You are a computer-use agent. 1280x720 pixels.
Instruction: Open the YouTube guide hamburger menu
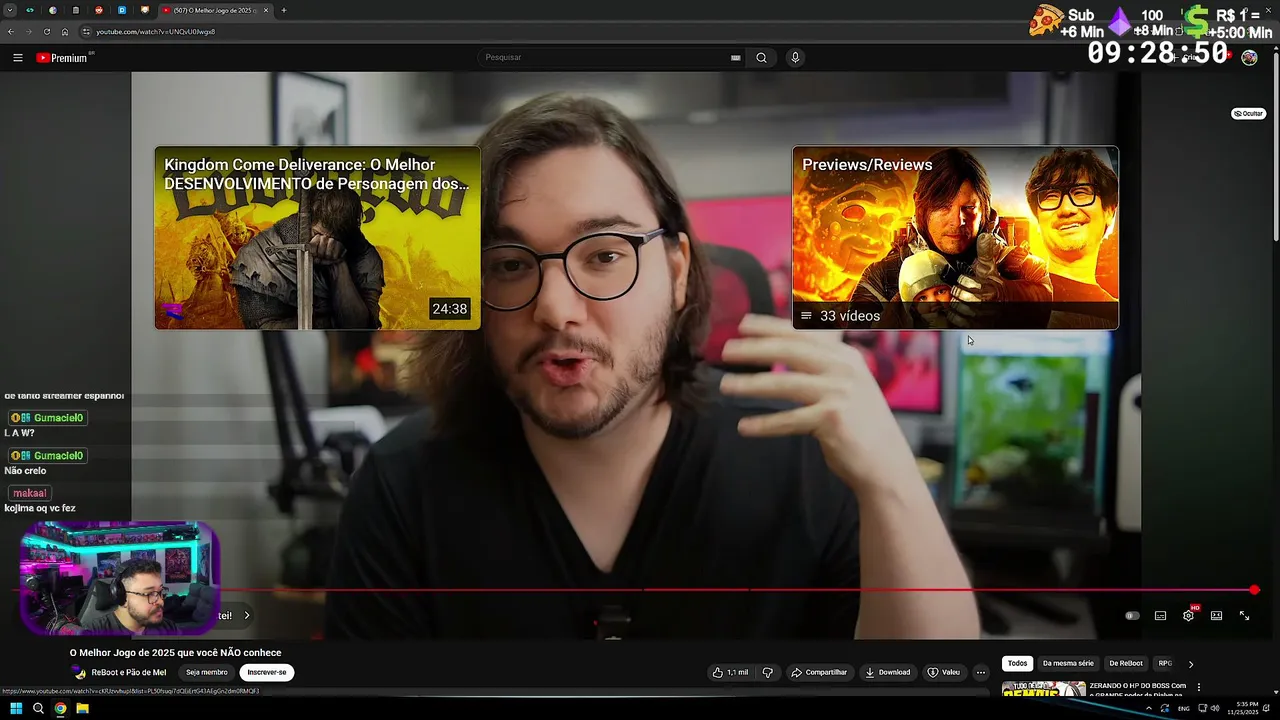click(17, 58)
